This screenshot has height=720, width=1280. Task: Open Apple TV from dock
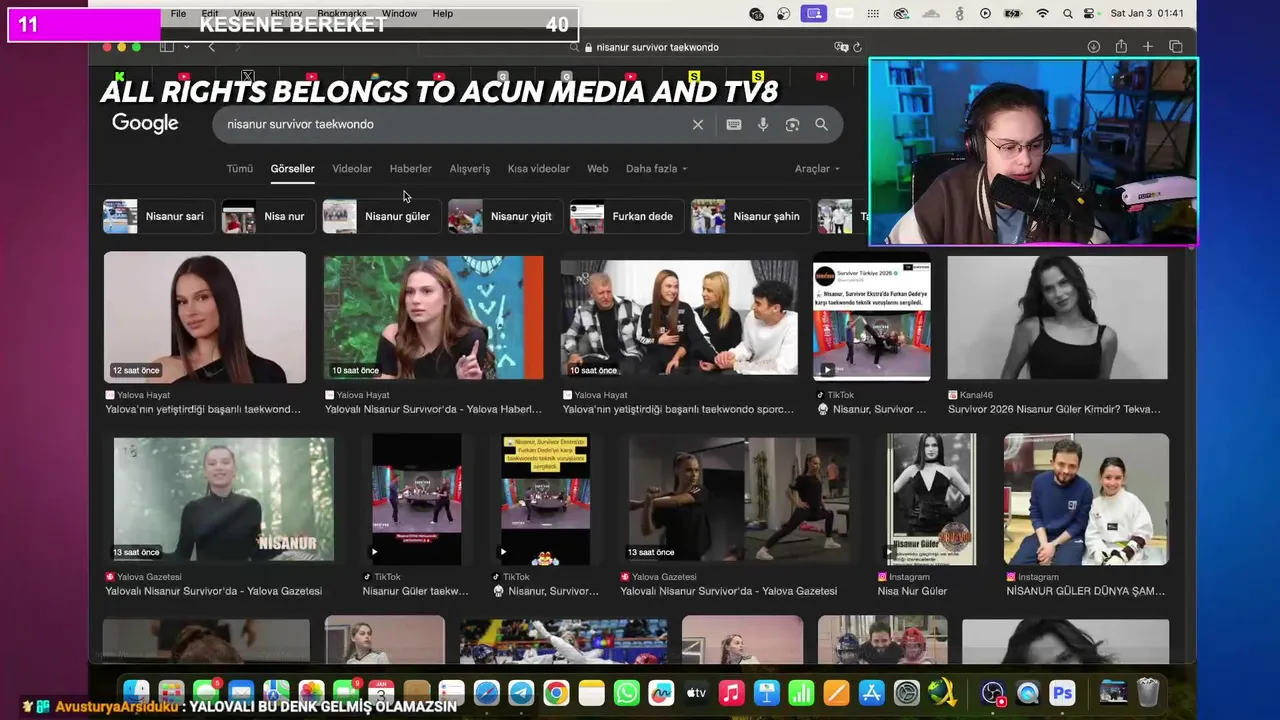point(697,693)
